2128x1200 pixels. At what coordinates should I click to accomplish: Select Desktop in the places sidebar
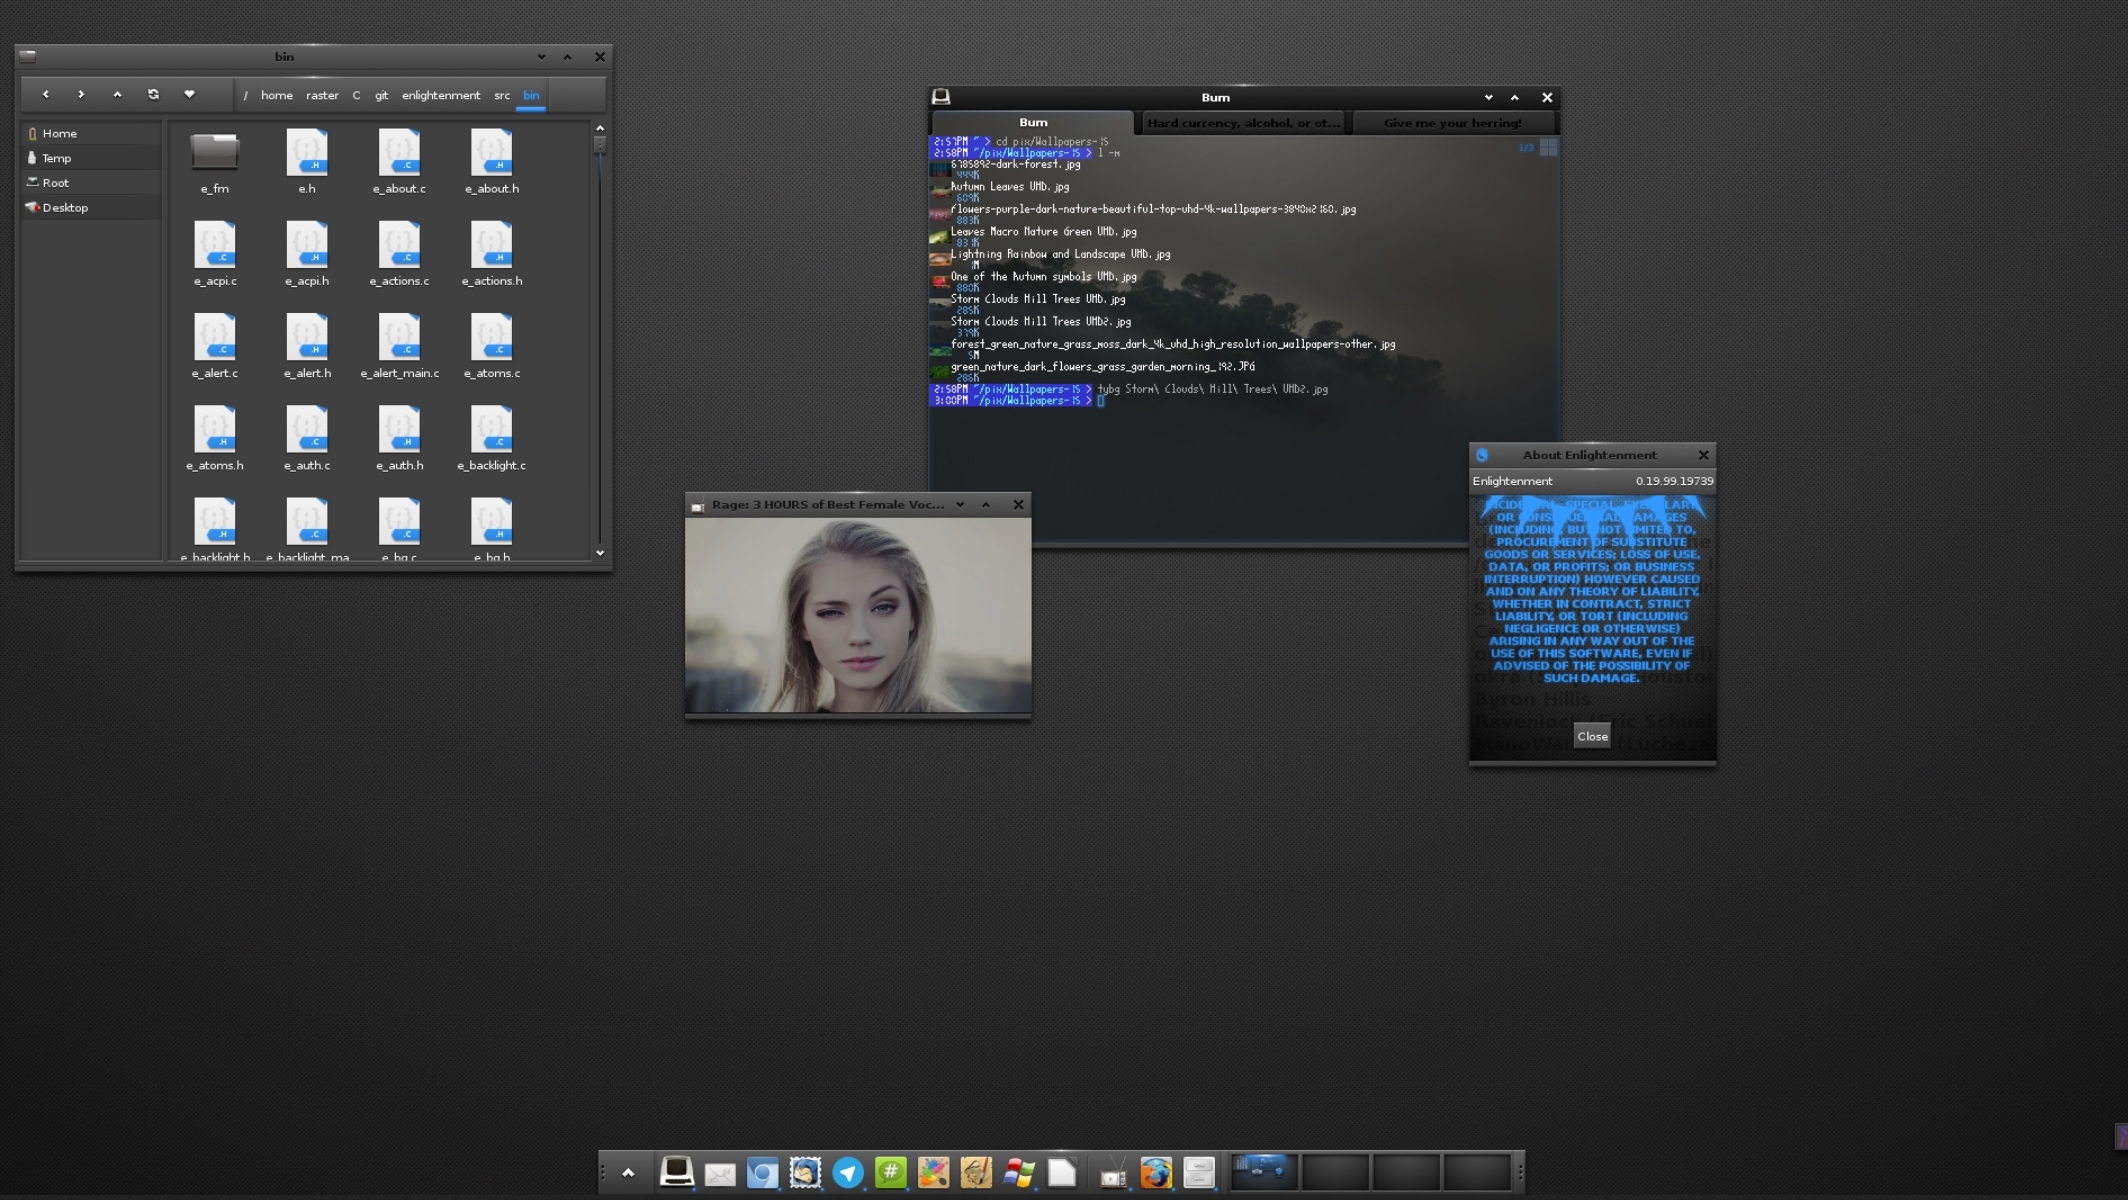click(65, 208)
